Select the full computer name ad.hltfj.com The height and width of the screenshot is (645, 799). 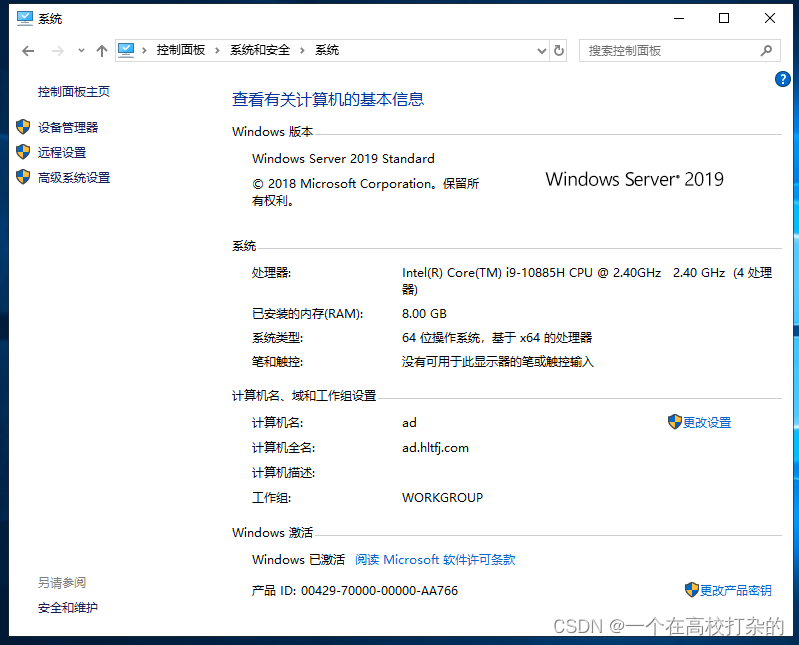tap(435, 448)
